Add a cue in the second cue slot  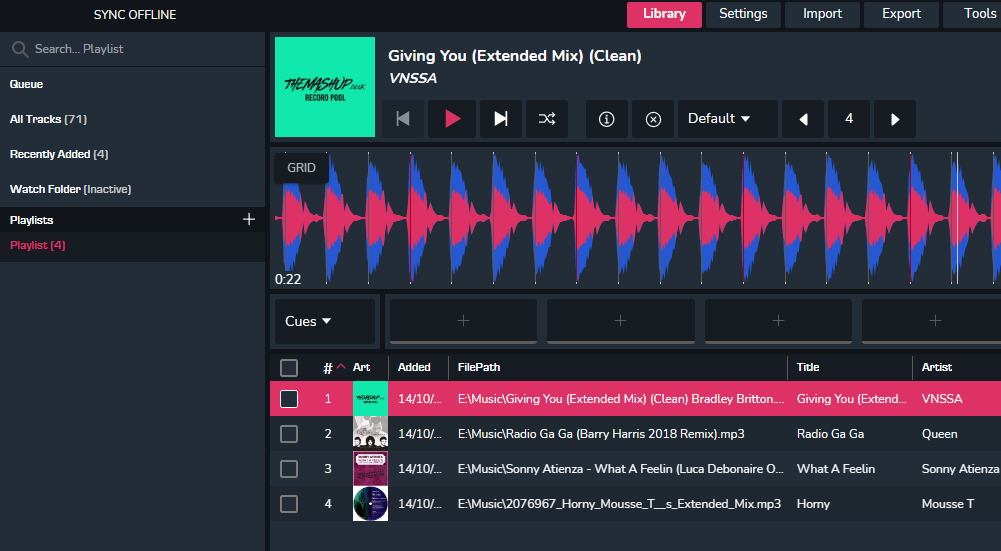[621, 321]
